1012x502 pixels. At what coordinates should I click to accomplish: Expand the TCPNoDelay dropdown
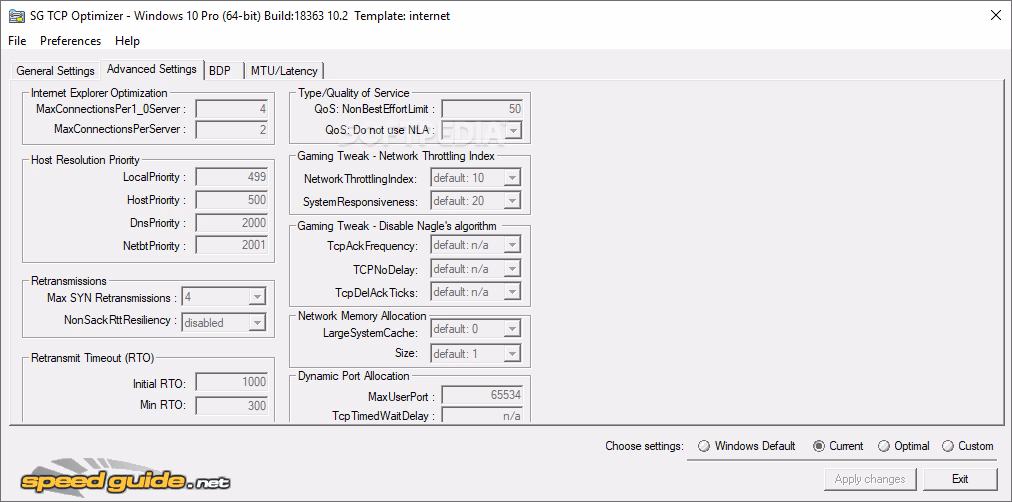point(476,268)
